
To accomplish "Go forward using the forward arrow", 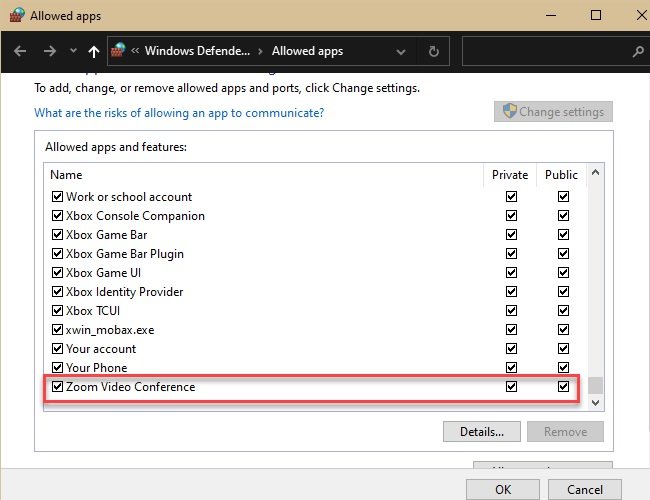I will tap(50, 51).
